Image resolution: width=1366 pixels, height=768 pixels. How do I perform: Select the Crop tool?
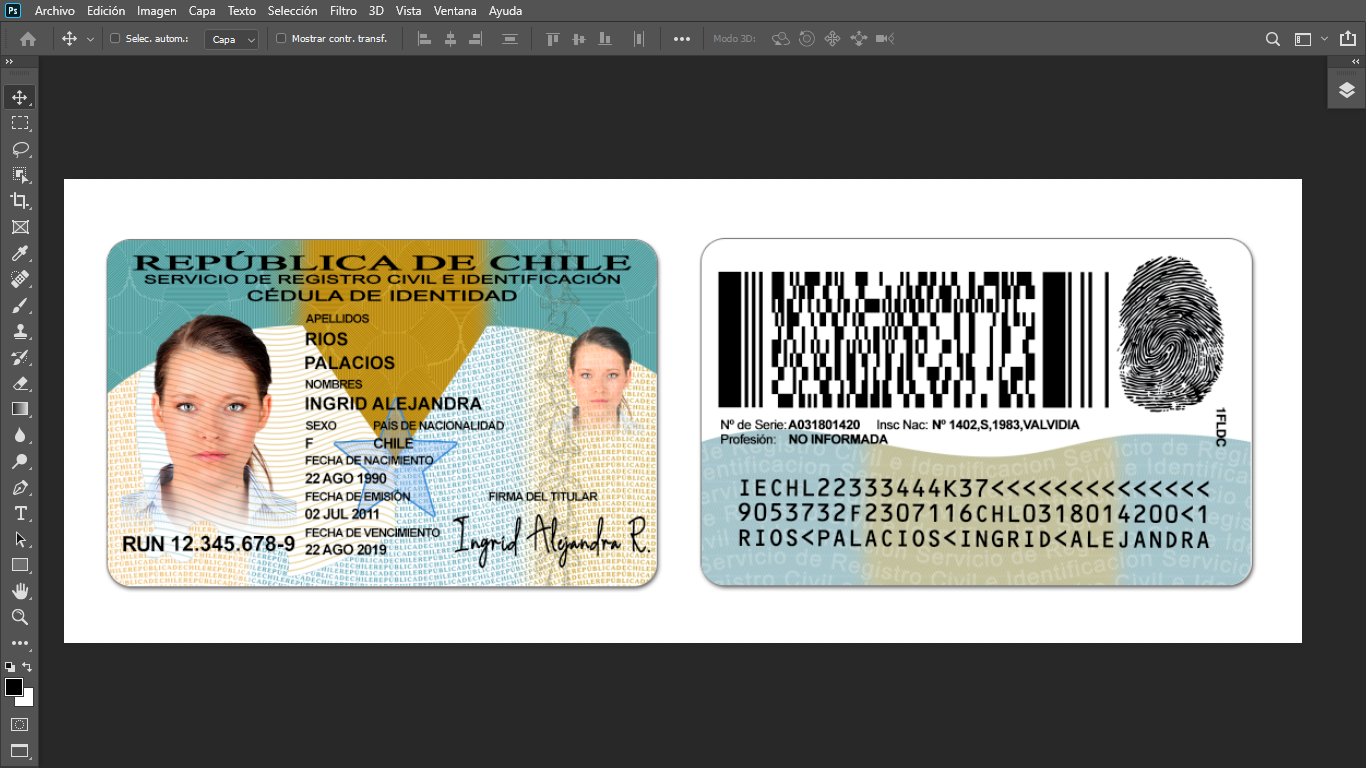[20, 201]
